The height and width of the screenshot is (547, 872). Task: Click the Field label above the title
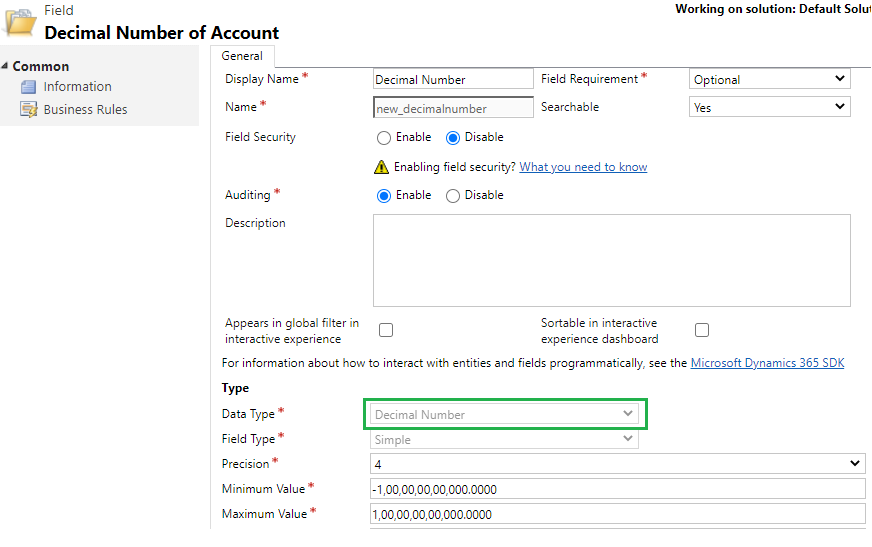point(59,10)
